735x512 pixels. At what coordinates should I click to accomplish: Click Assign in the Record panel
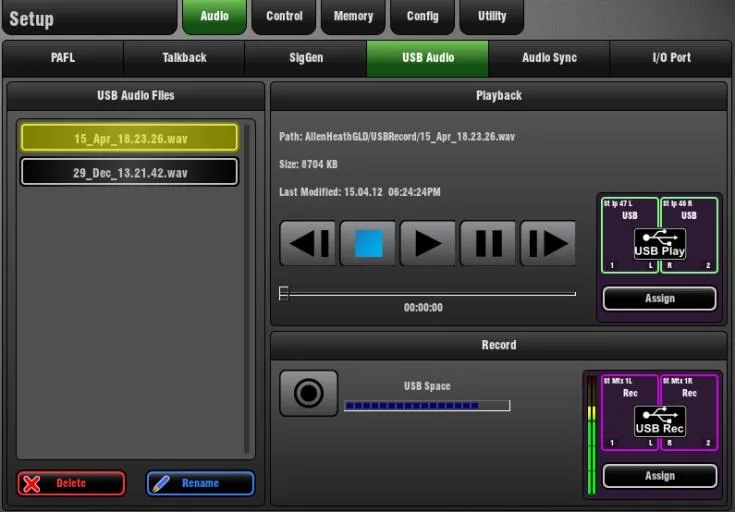click(660, 476)
